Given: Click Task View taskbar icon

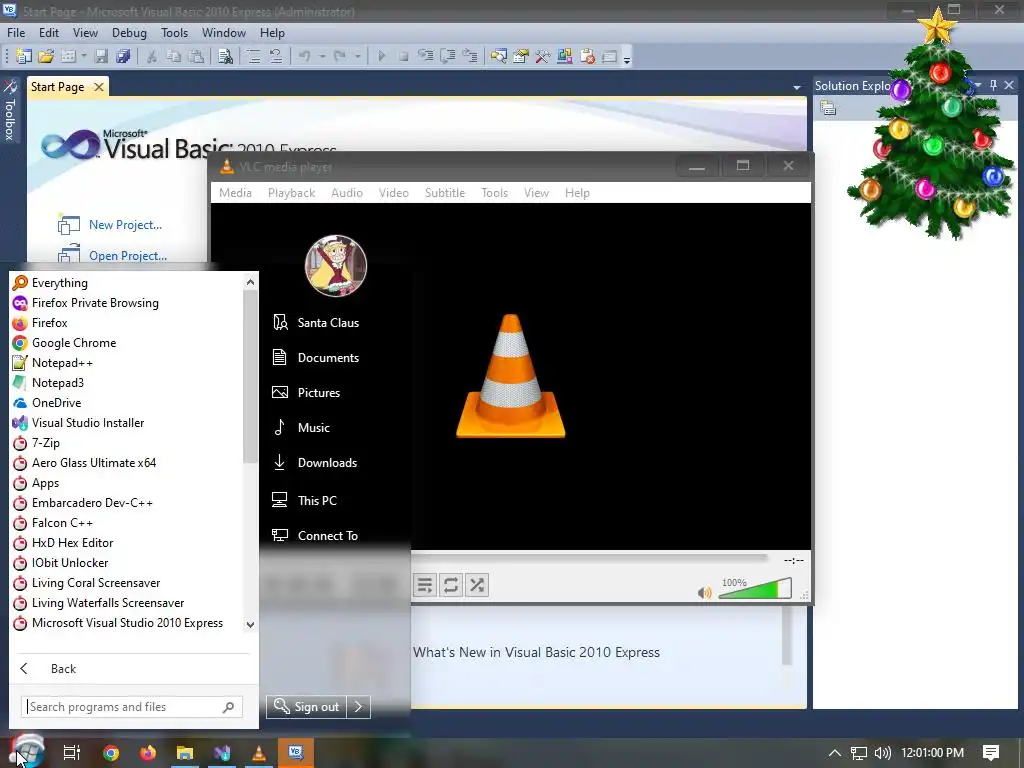Looking at the screenshot, I should 72,753.
